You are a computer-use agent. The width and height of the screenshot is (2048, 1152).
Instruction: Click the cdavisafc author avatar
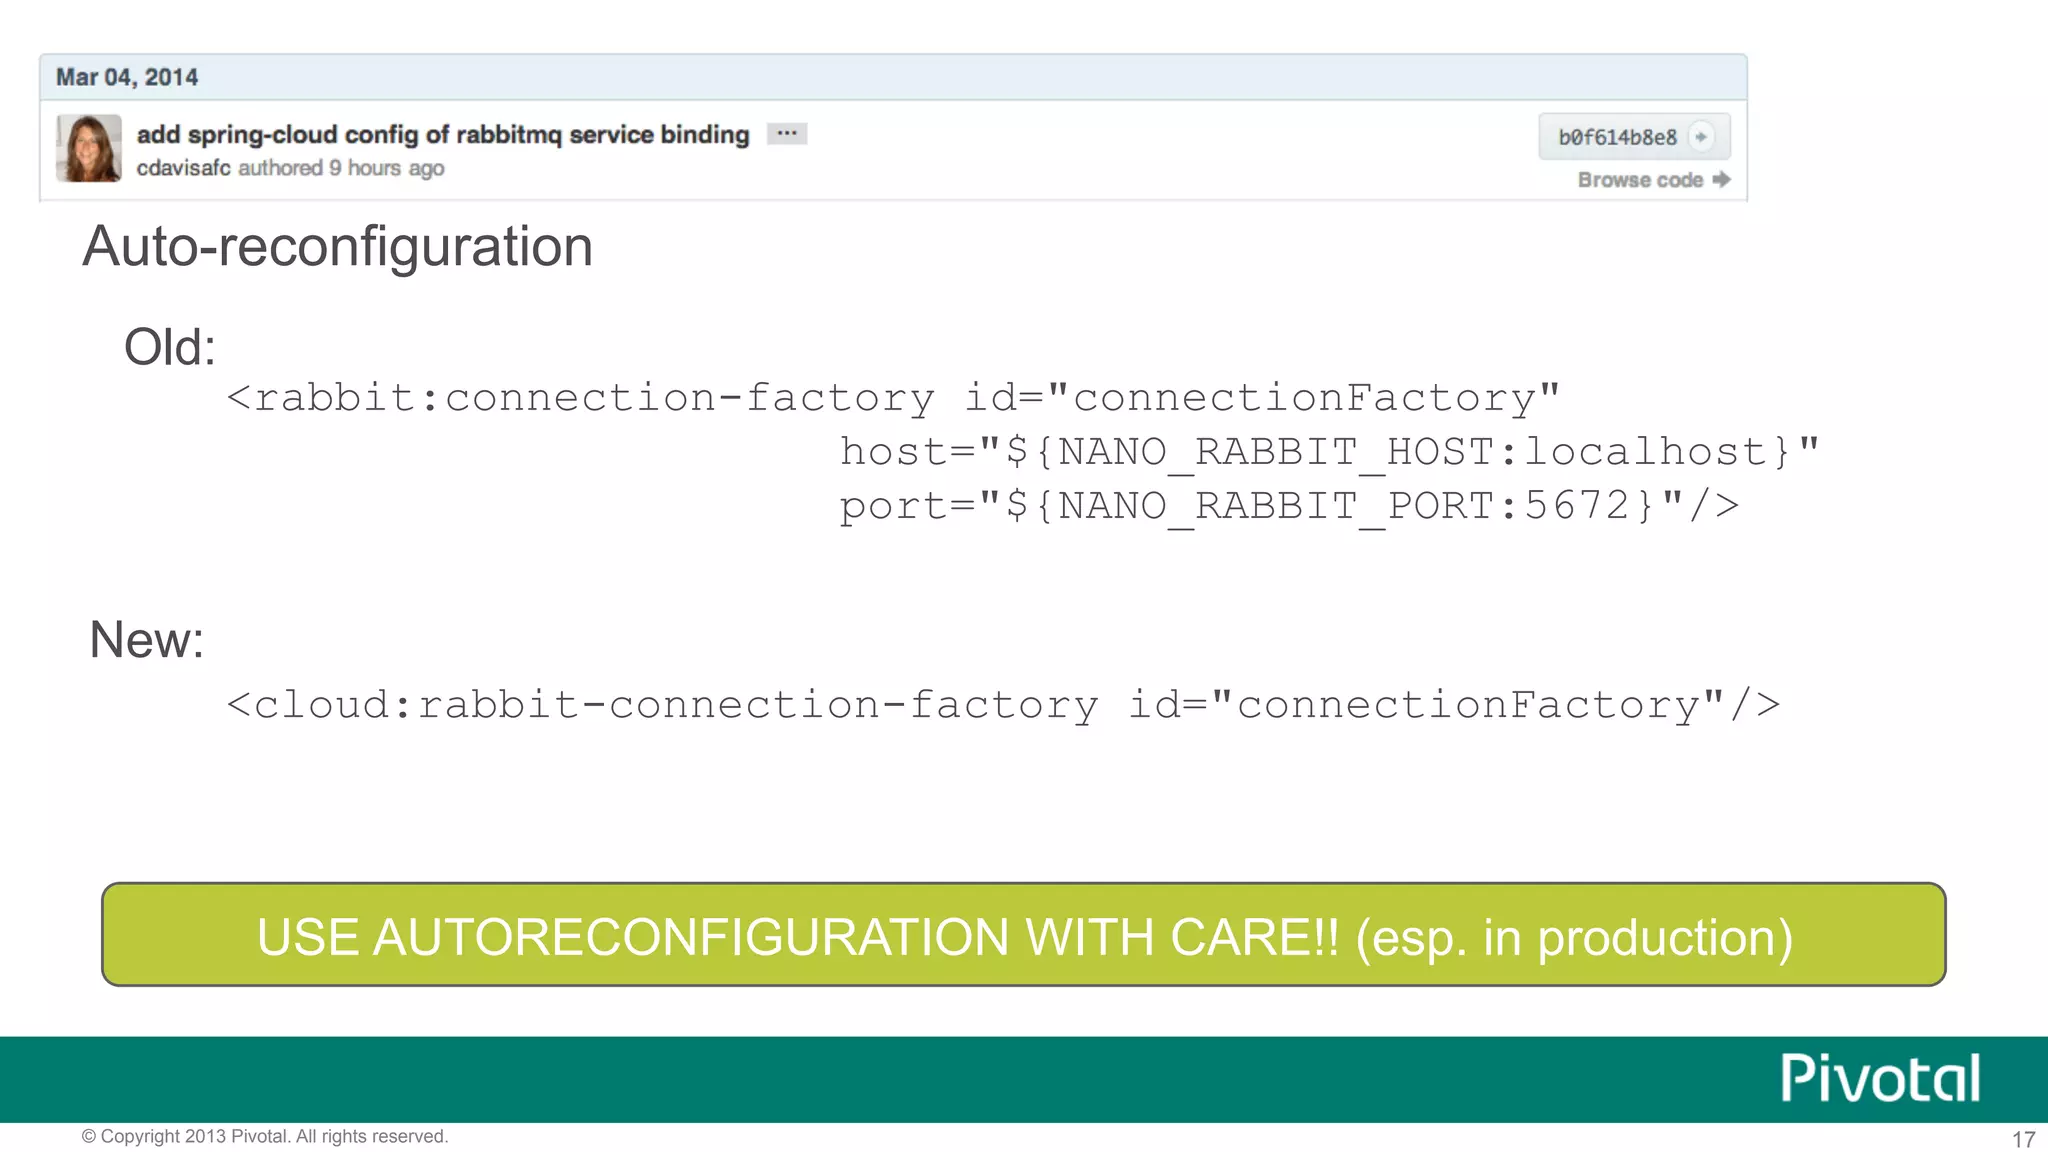[x=89, y=148]
